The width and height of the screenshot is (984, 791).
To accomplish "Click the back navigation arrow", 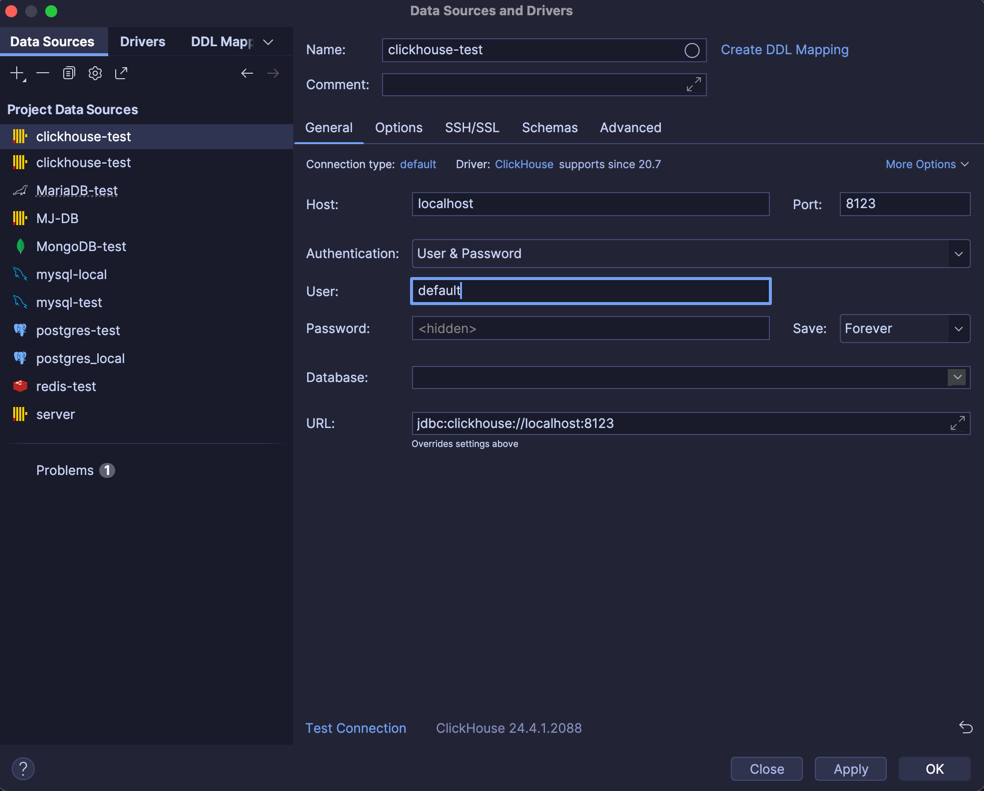I will [x=247, y=73].
